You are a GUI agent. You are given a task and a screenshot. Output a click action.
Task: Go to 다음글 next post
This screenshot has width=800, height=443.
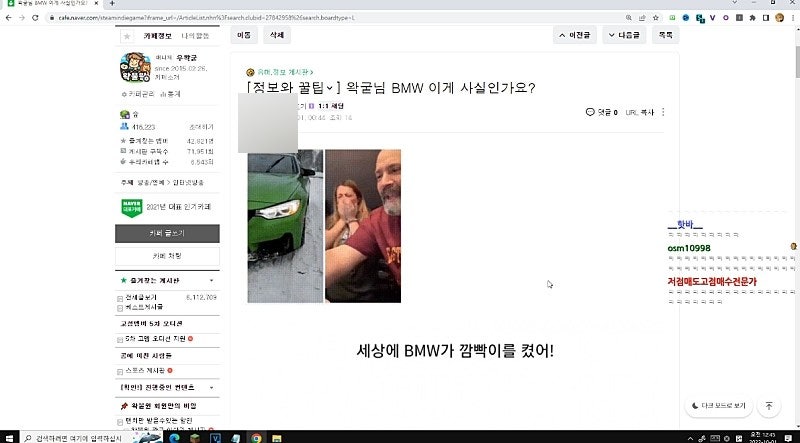click(624, 35)
